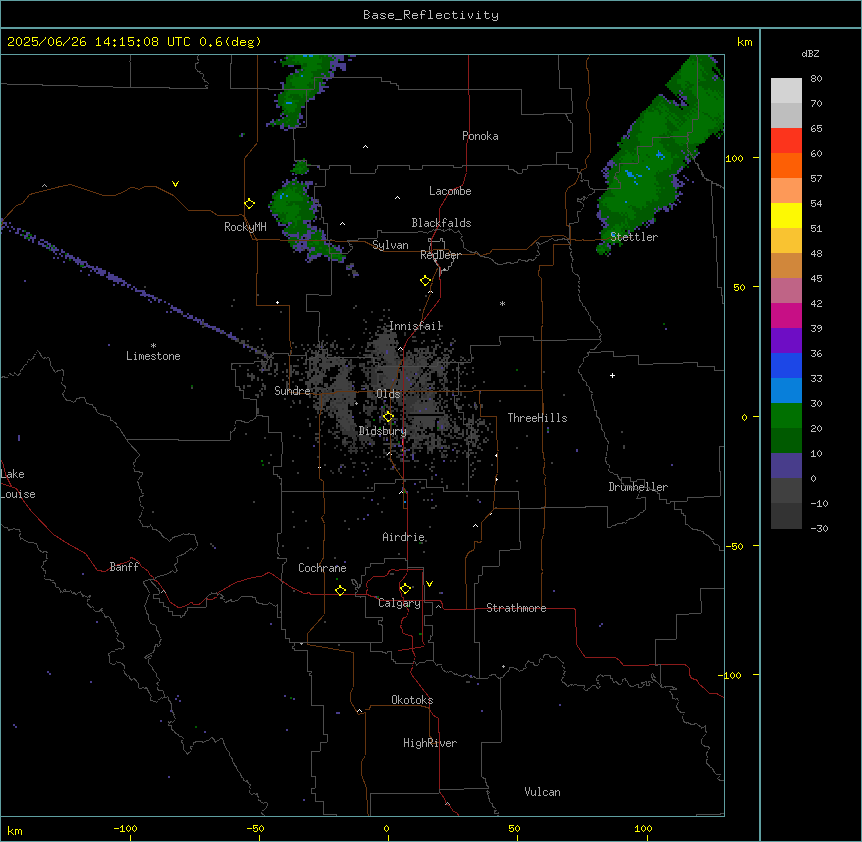
Task: Click the RockyMH label
Action: 245,227
